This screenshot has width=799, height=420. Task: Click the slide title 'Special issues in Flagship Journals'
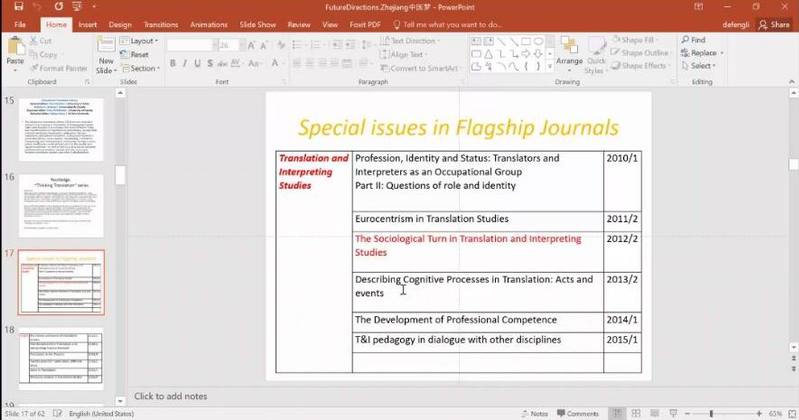click(458, 127)
